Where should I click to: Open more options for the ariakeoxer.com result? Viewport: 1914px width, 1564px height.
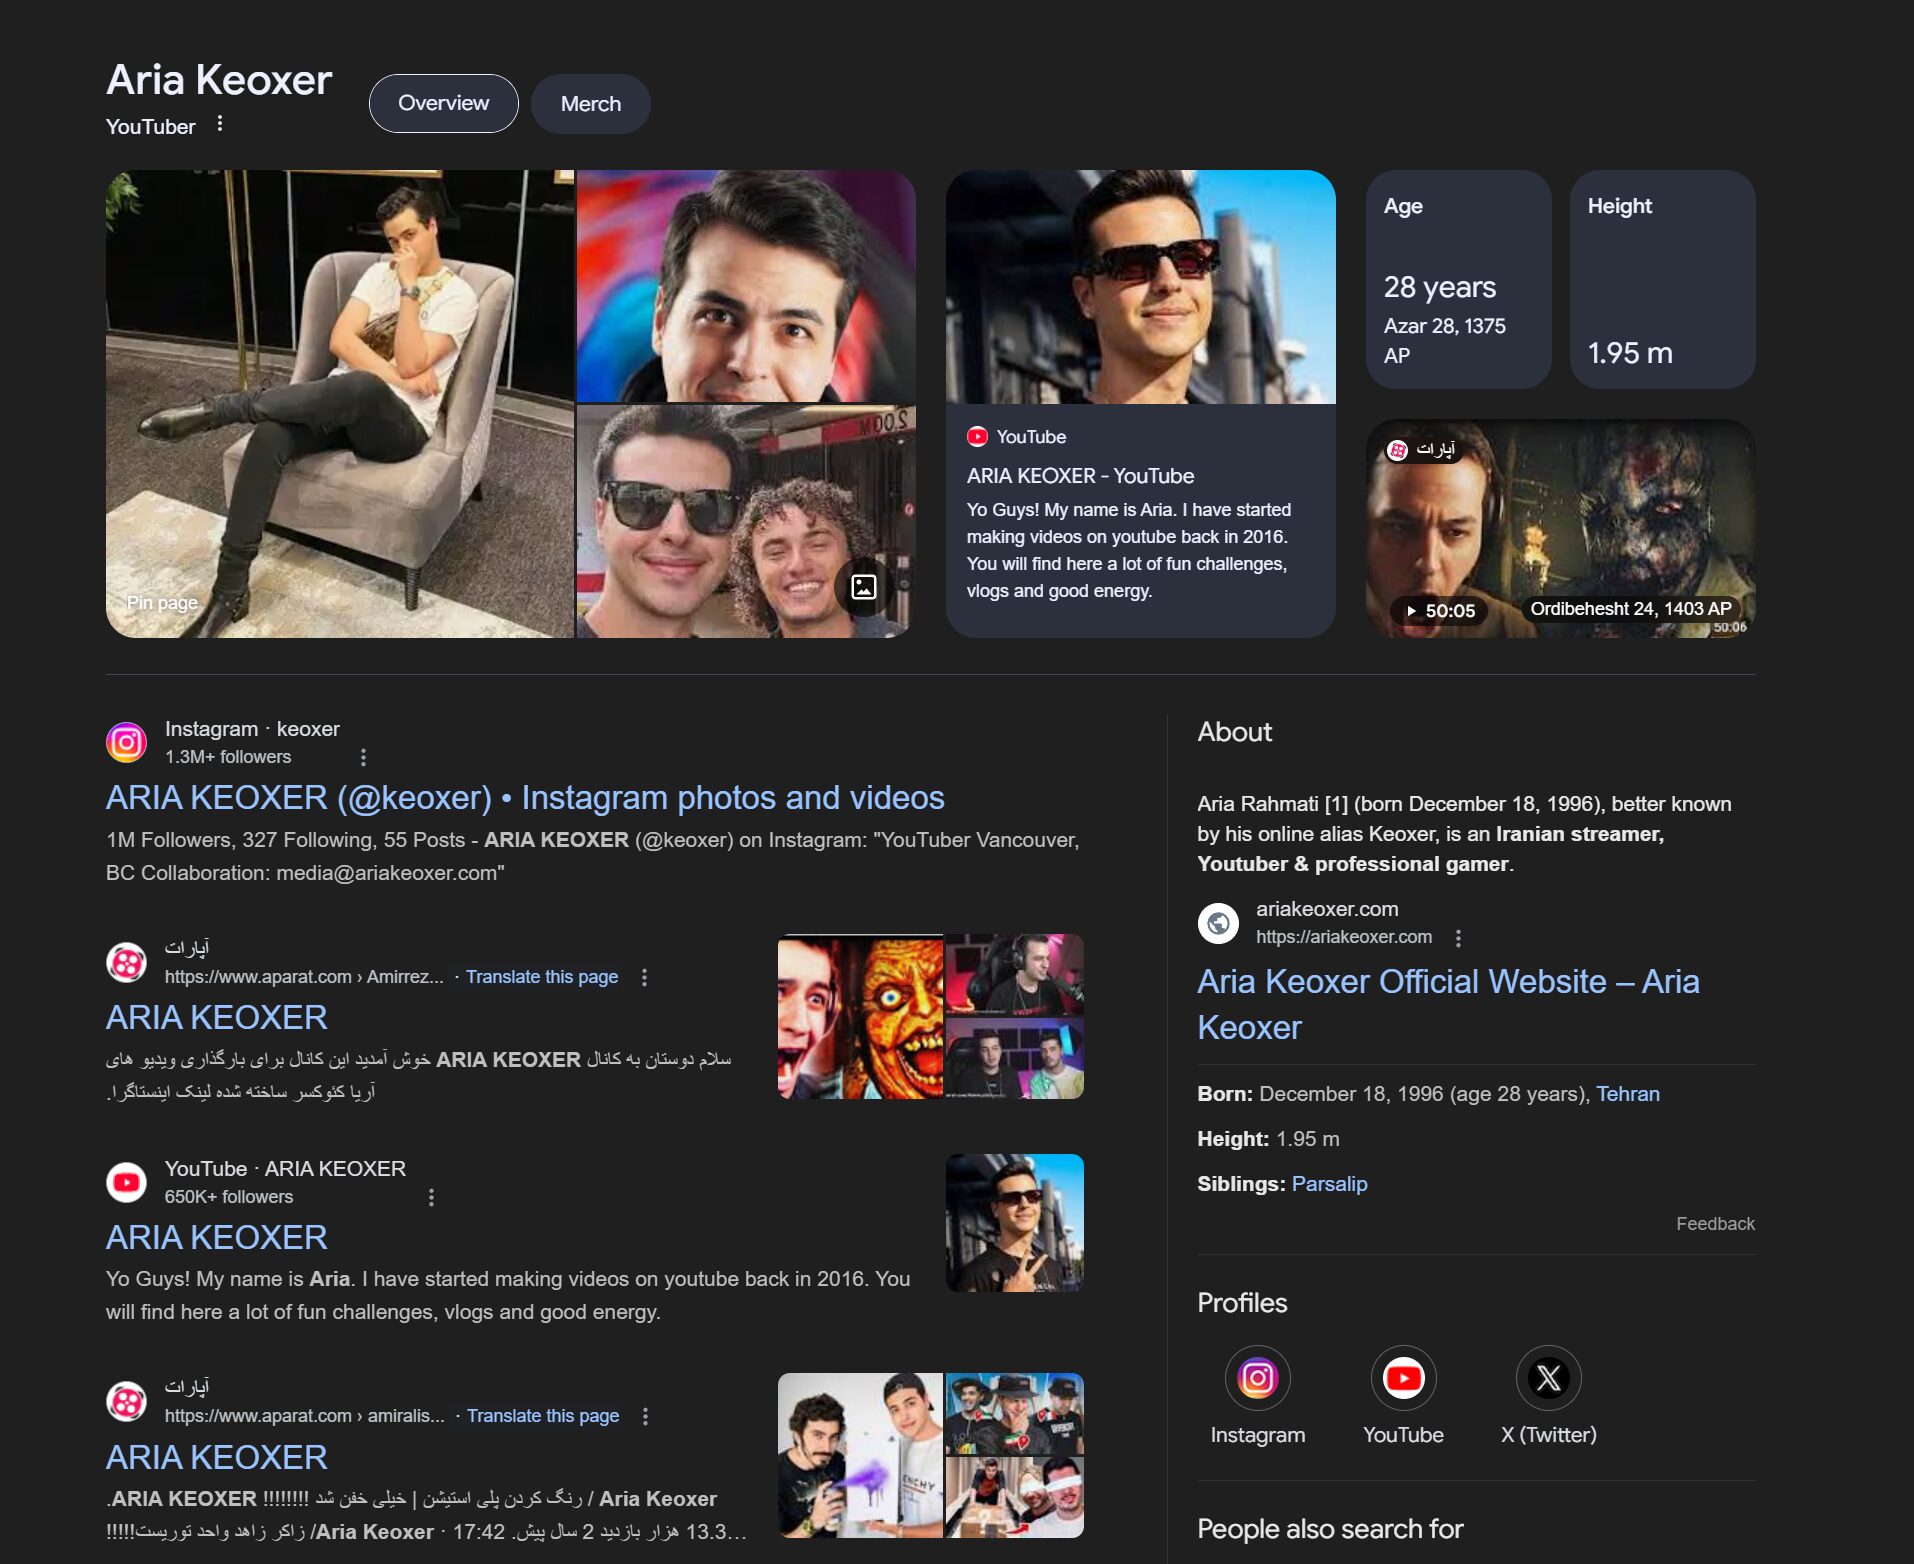click(x=1458, y=938)
